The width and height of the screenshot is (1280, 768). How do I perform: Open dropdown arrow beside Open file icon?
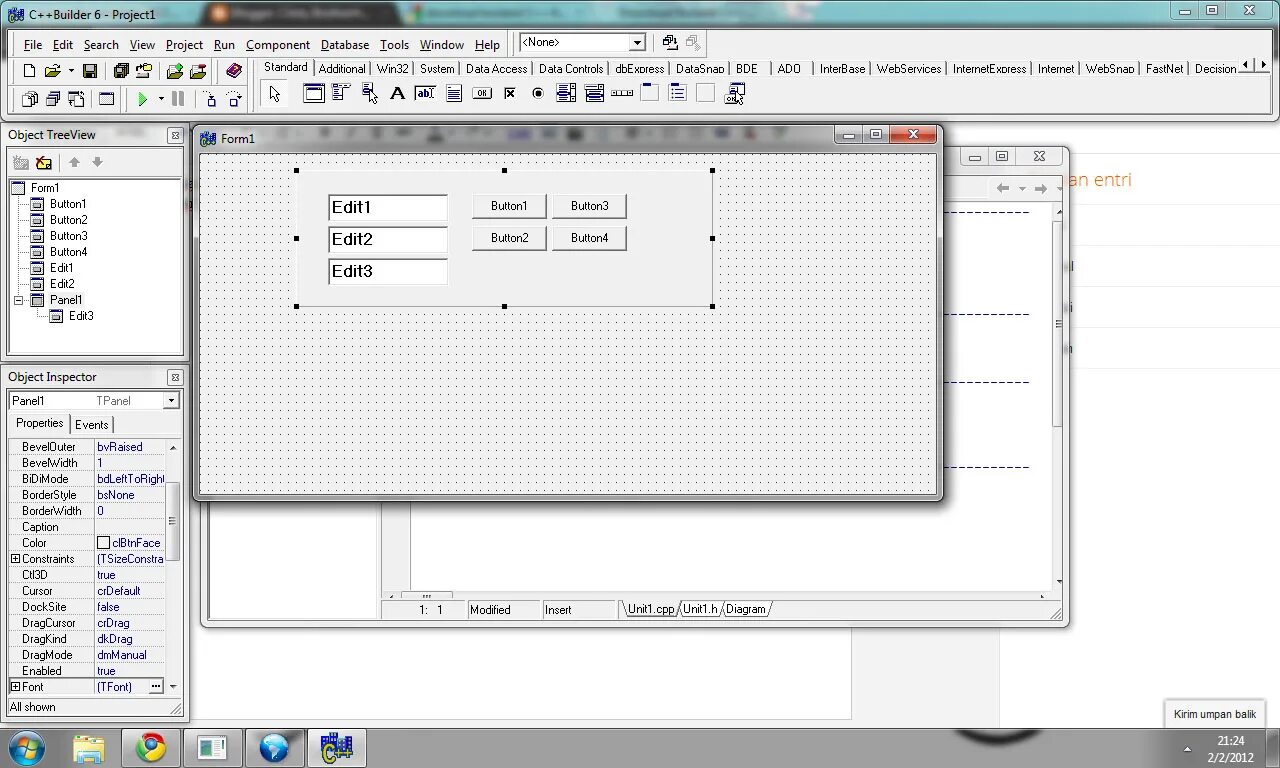[x=71, y=71]
